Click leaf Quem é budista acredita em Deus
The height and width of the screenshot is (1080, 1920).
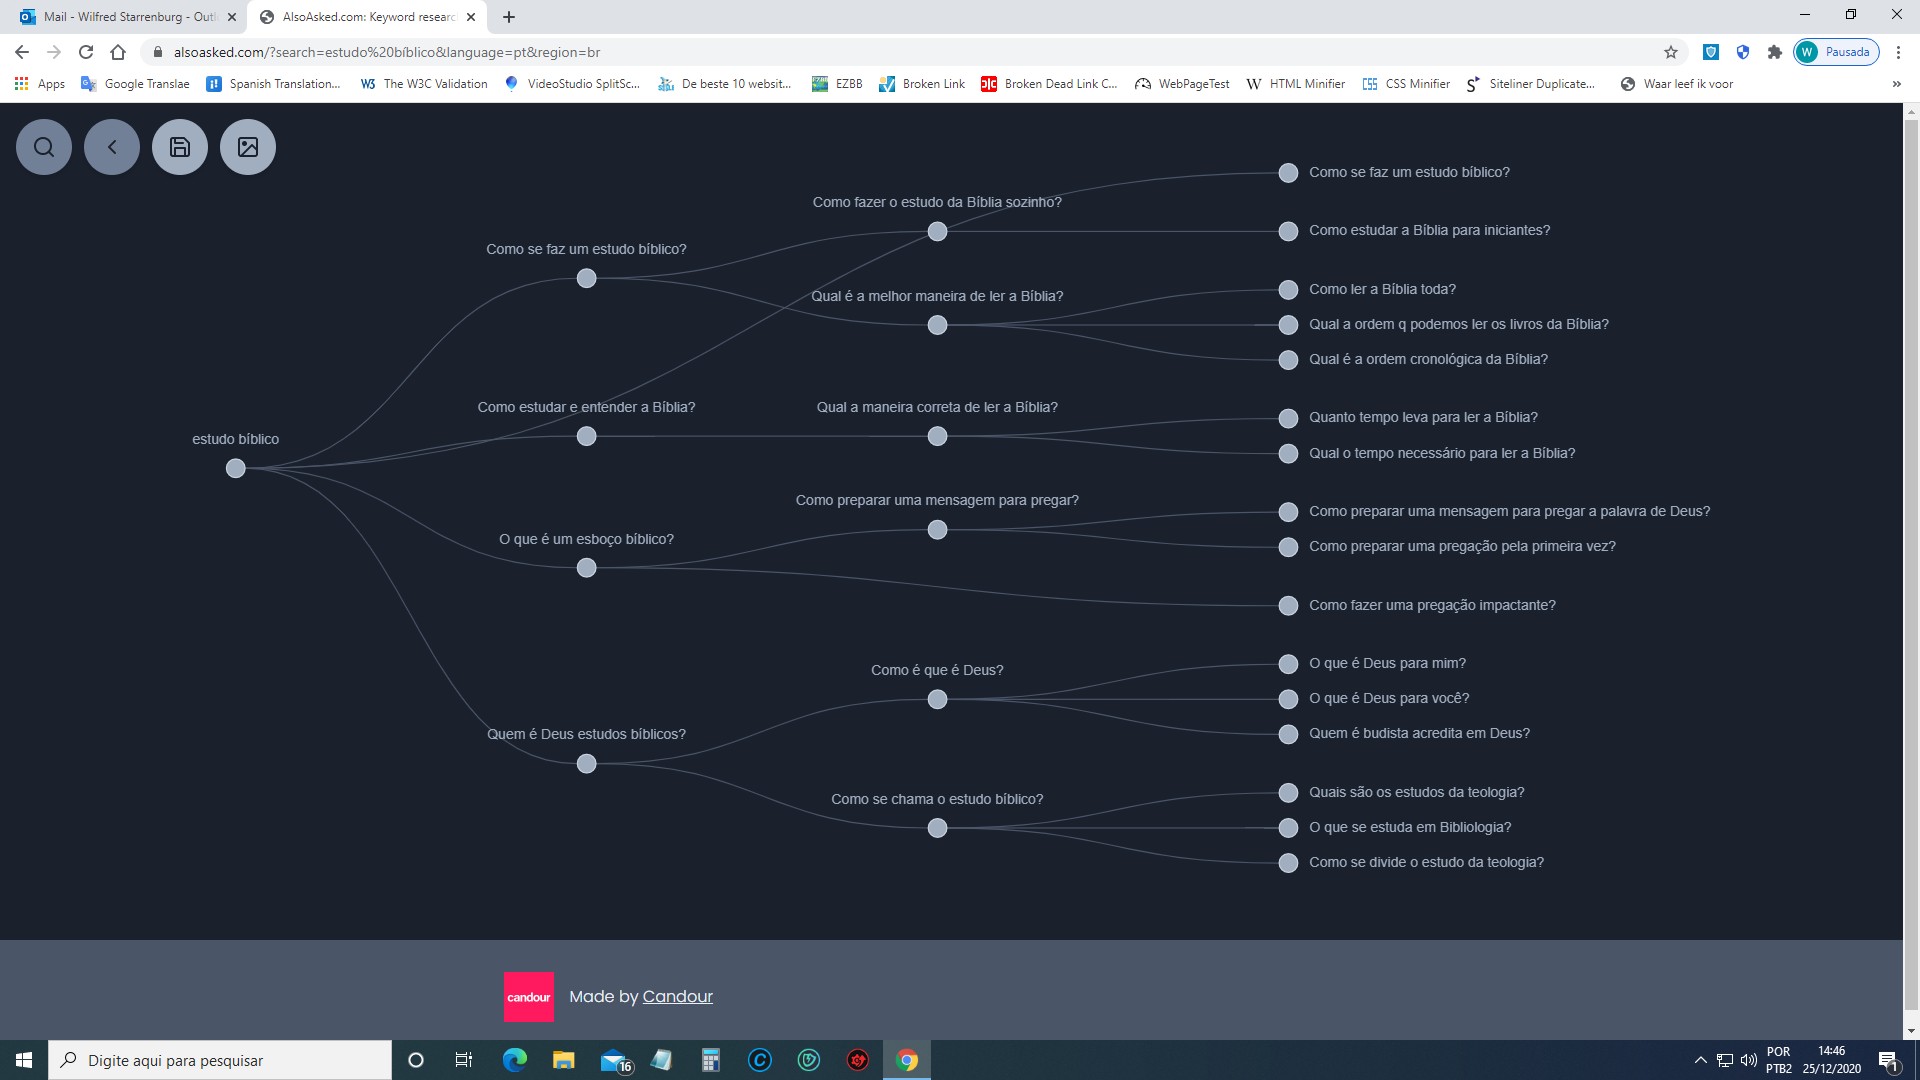(x=1288, y=734)
